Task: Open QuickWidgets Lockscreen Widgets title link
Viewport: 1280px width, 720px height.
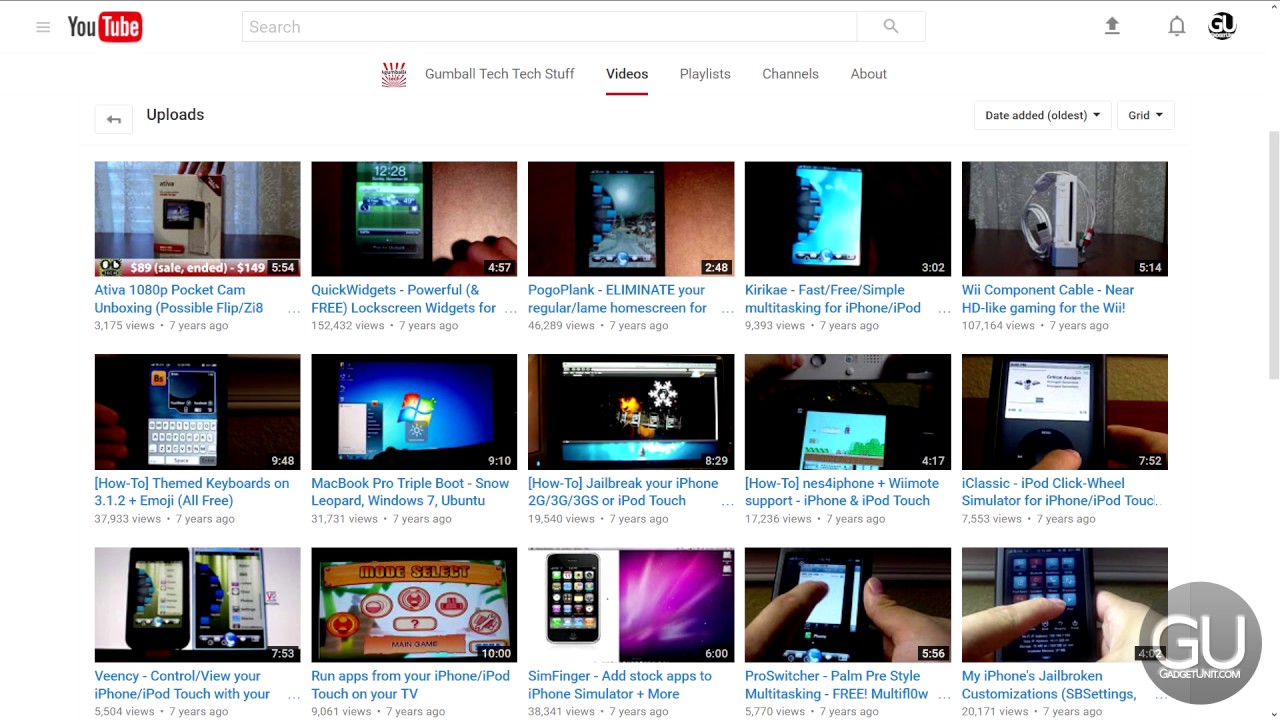Action: point(404,299)
